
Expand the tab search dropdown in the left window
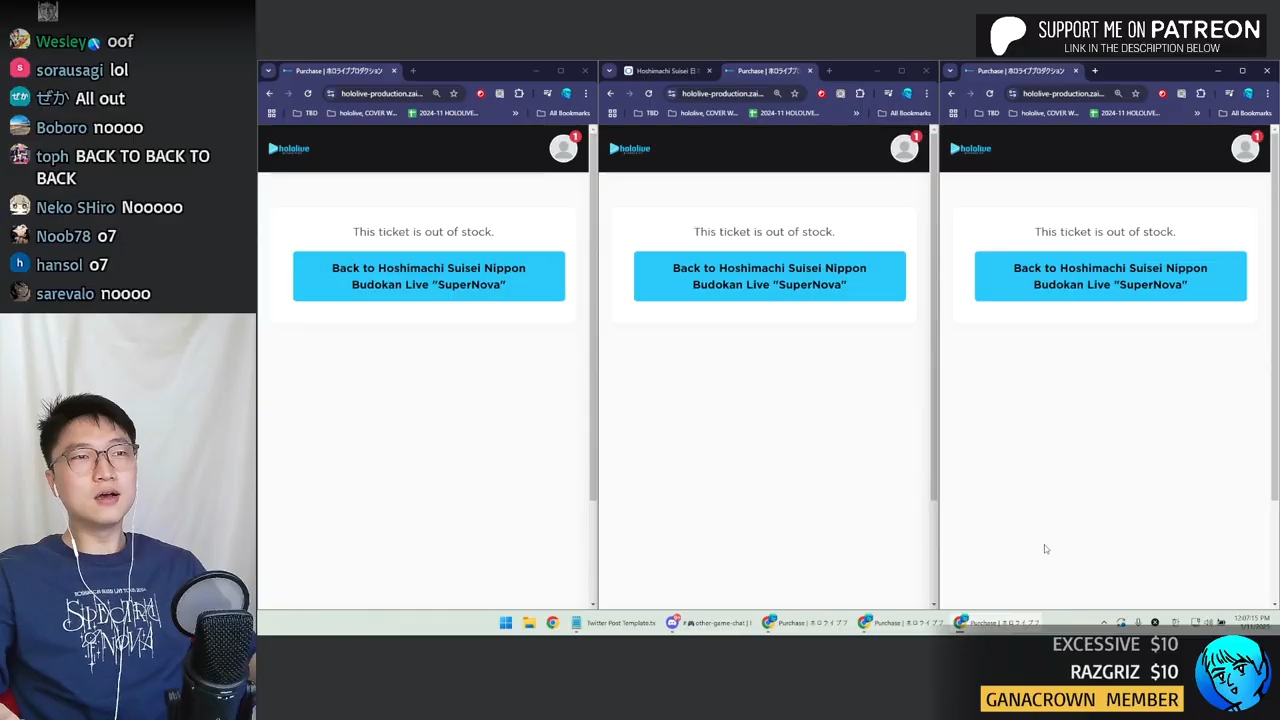click(x=268, y=71)
